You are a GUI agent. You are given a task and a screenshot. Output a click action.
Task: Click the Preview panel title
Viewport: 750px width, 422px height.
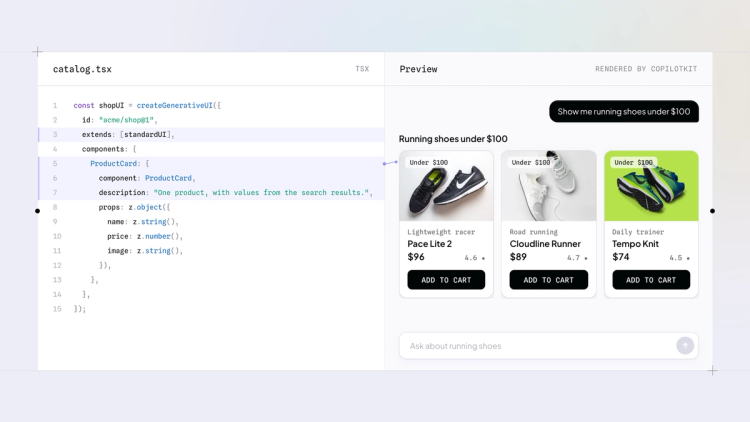pyautogui.click(x=419, y=69)
